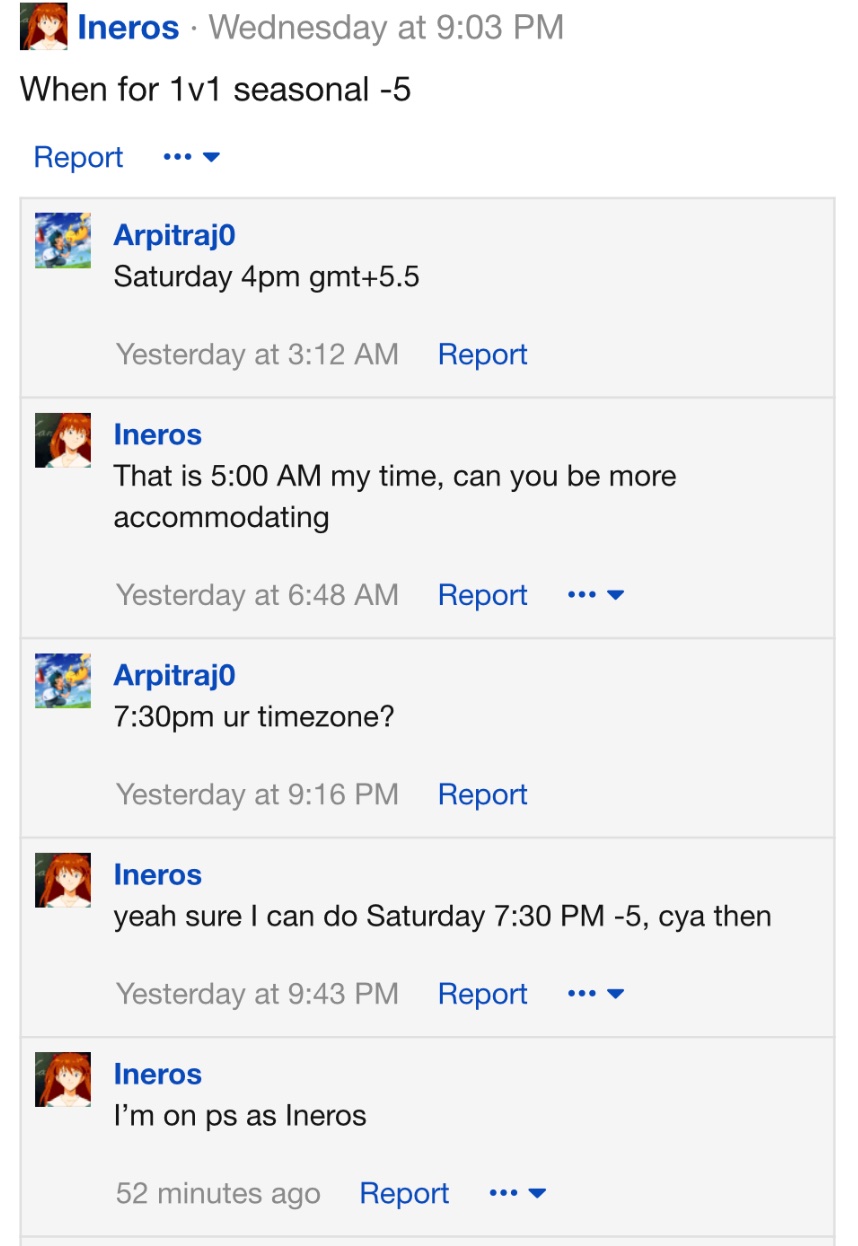Open Arpitraj0 username on first comment
The height and width of the screenshot is (1246, 858).
[174, 235]
